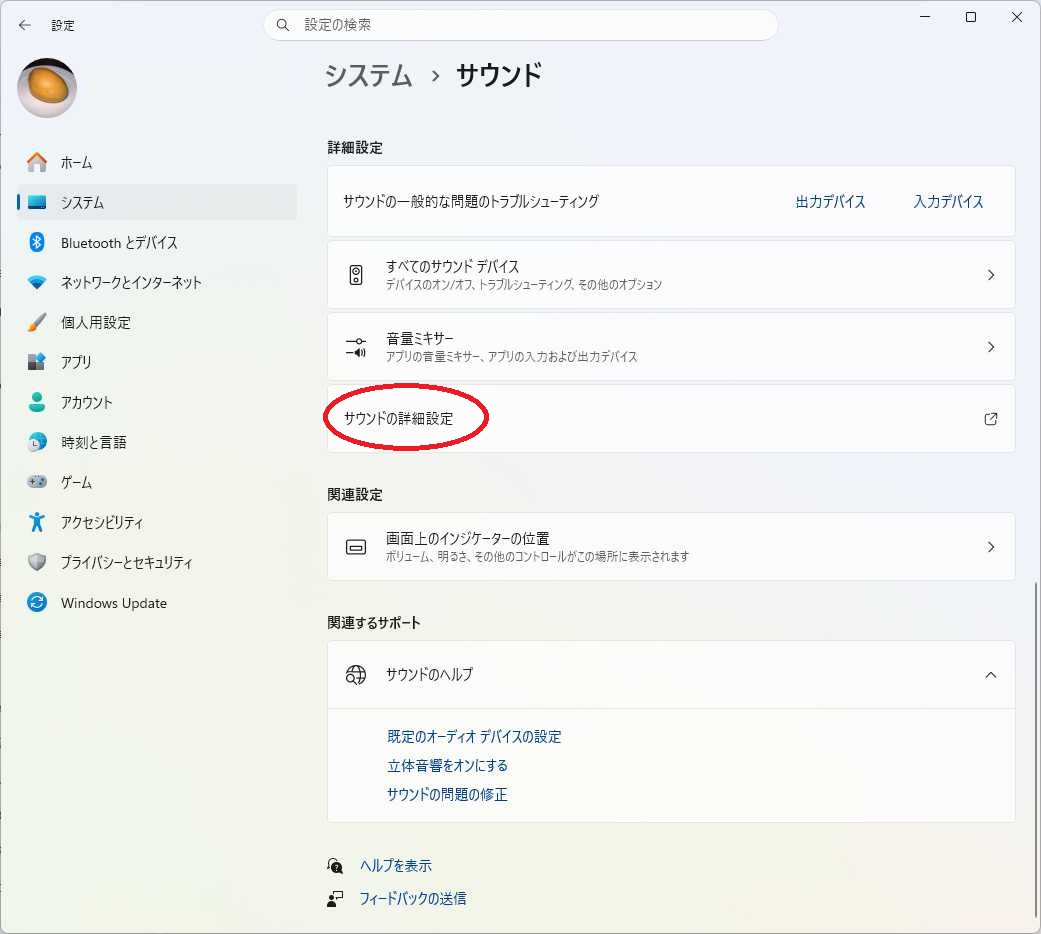Image resolution: width=1041 pixels, height=934 pixels.
Task: Click the 出力デバイス troubleshooting link
Action: (x=830, y=201)
